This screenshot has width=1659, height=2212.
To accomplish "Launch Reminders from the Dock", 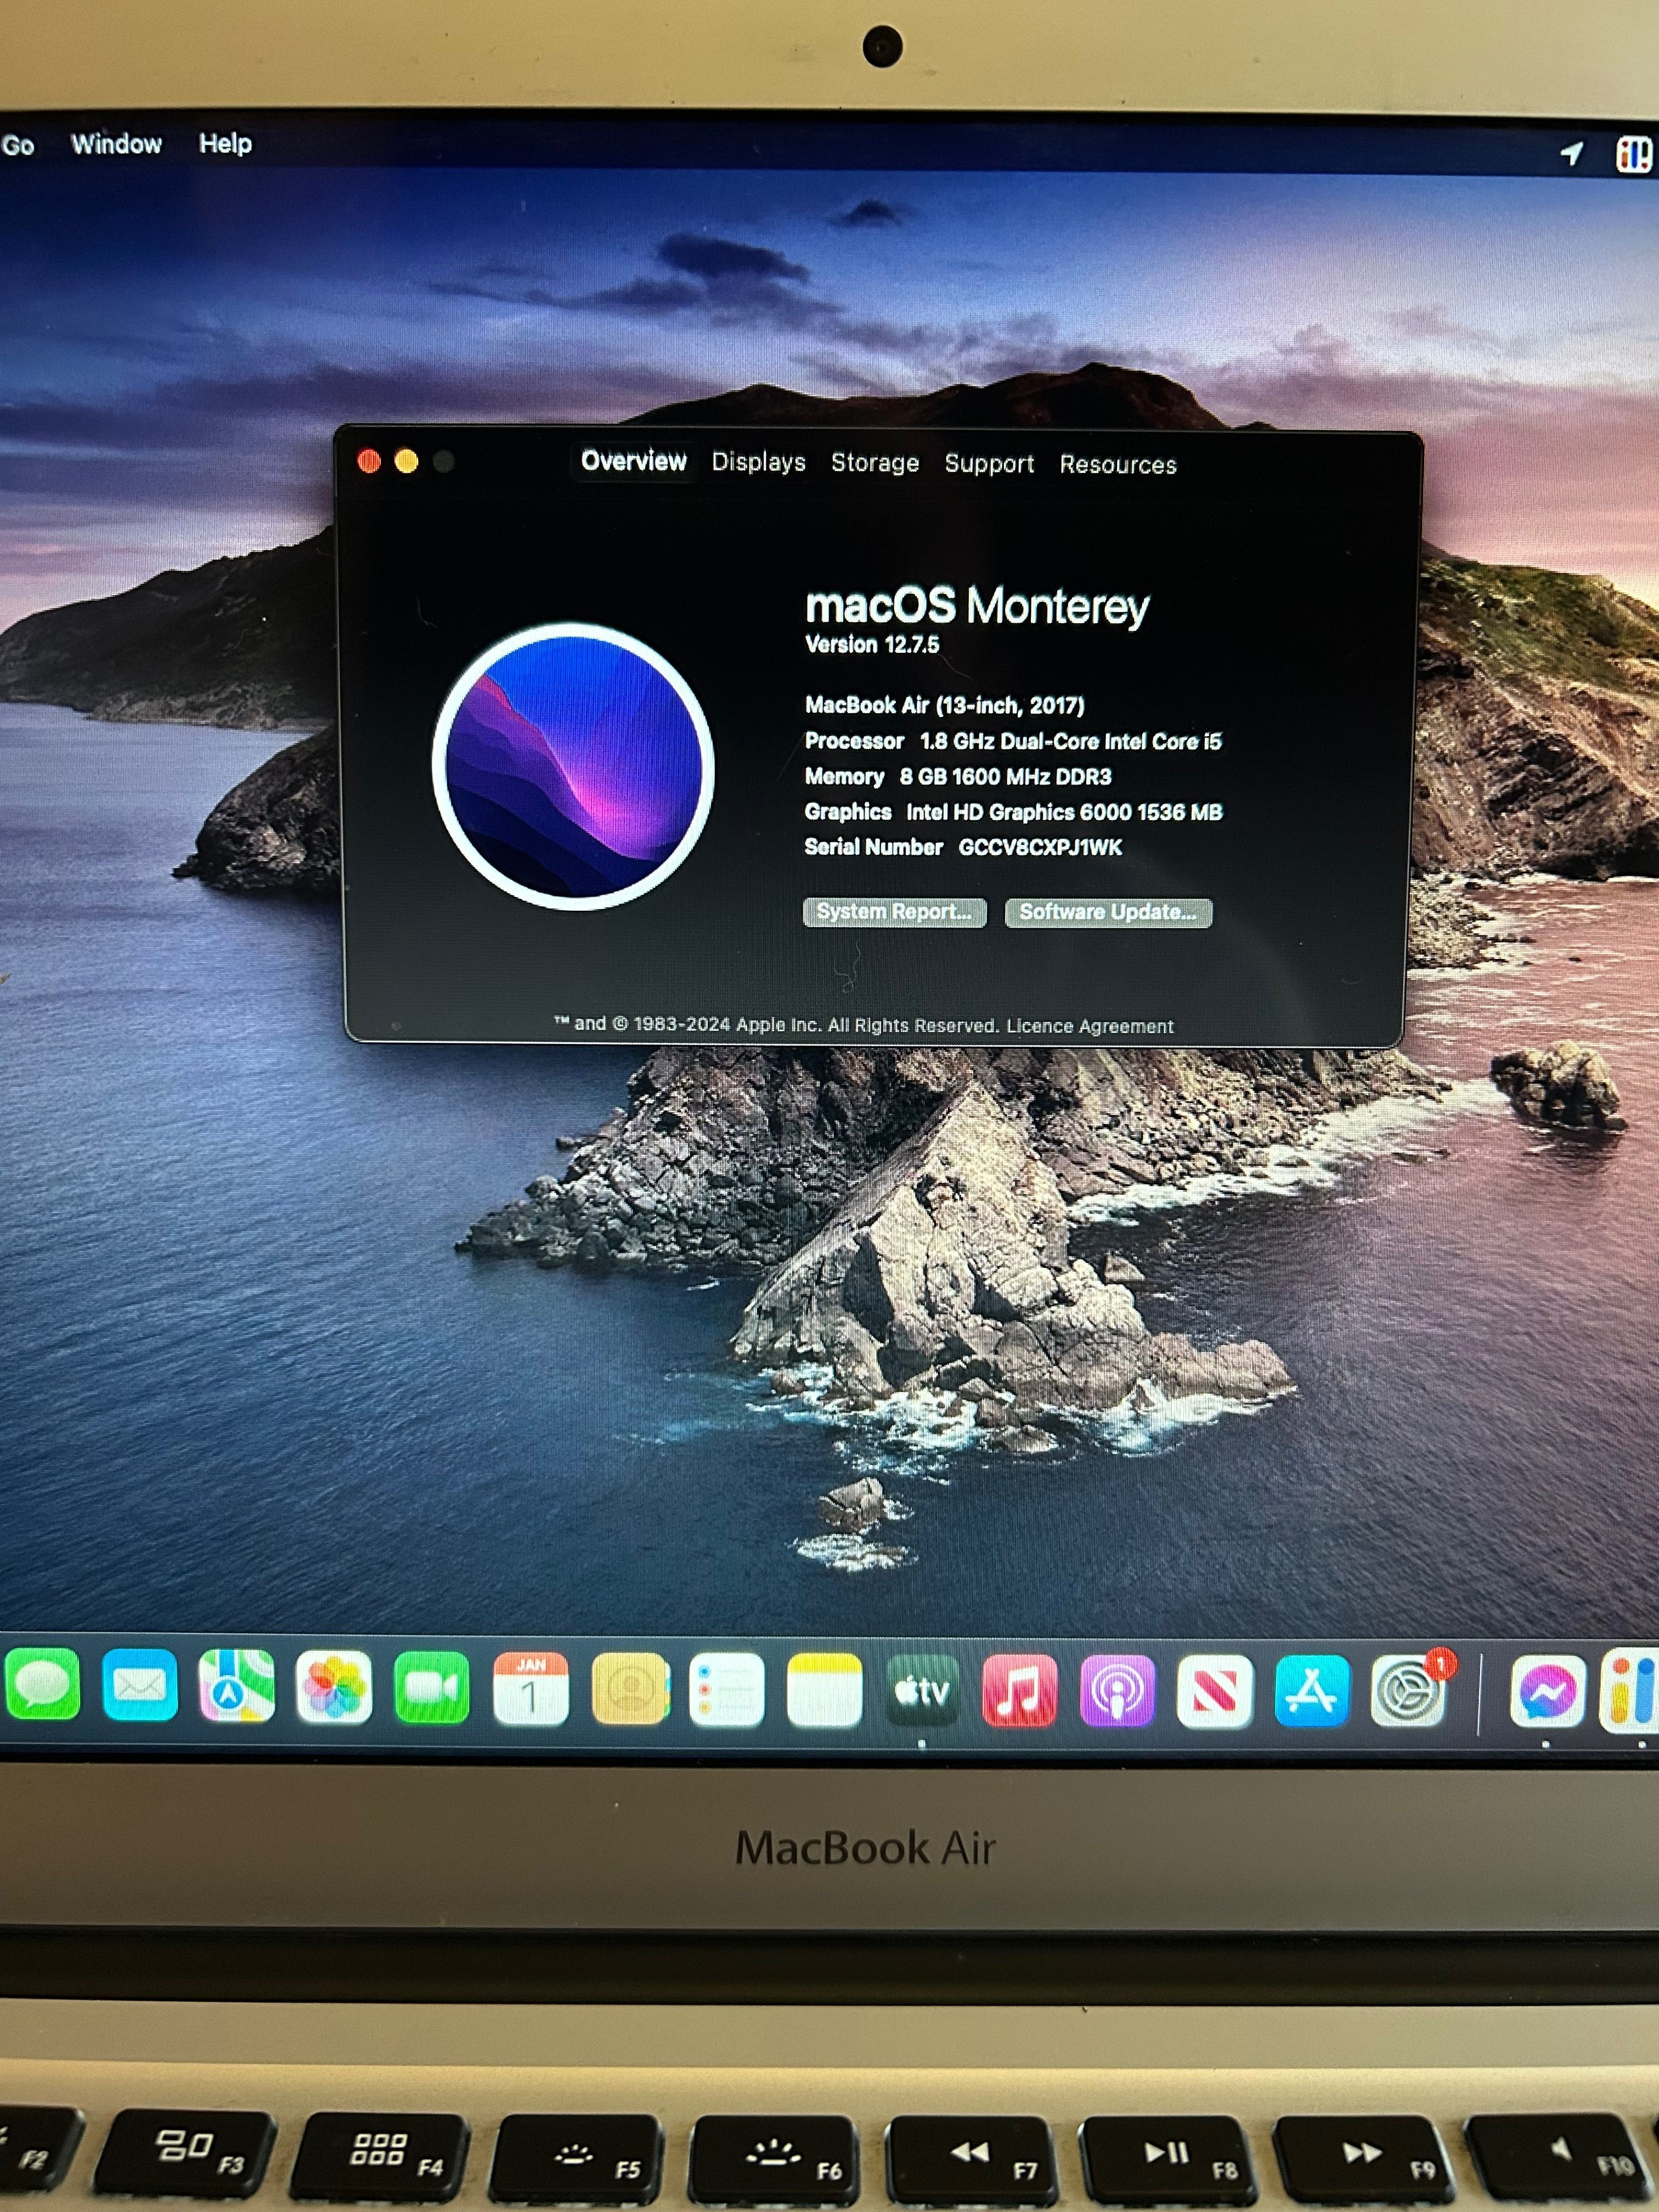I will coord(727,1691).
